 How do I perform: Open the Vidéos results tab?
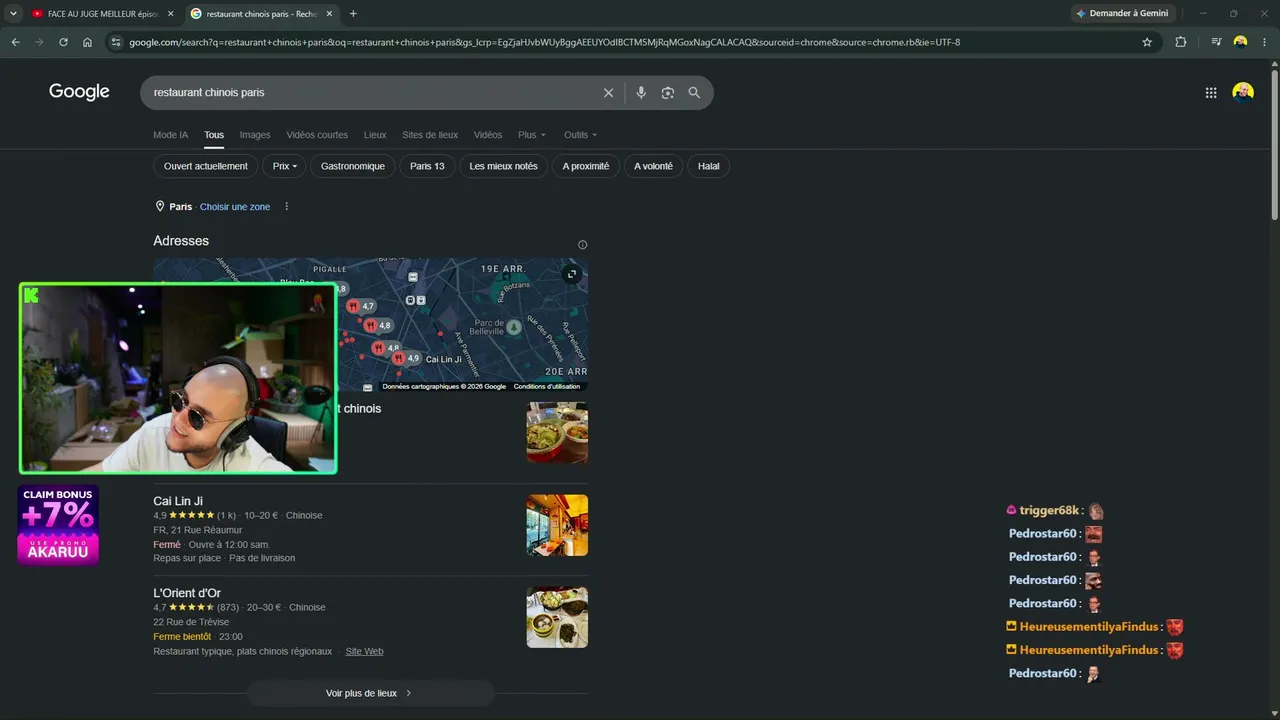pos(488,135)
